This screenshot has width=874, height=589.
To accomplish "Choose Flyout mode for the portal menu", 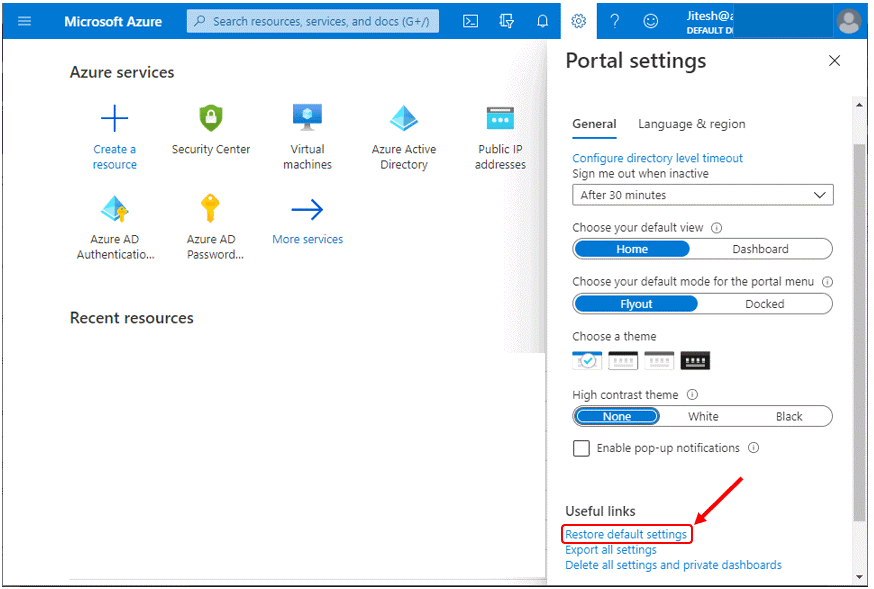I will (x=636, y=304).
